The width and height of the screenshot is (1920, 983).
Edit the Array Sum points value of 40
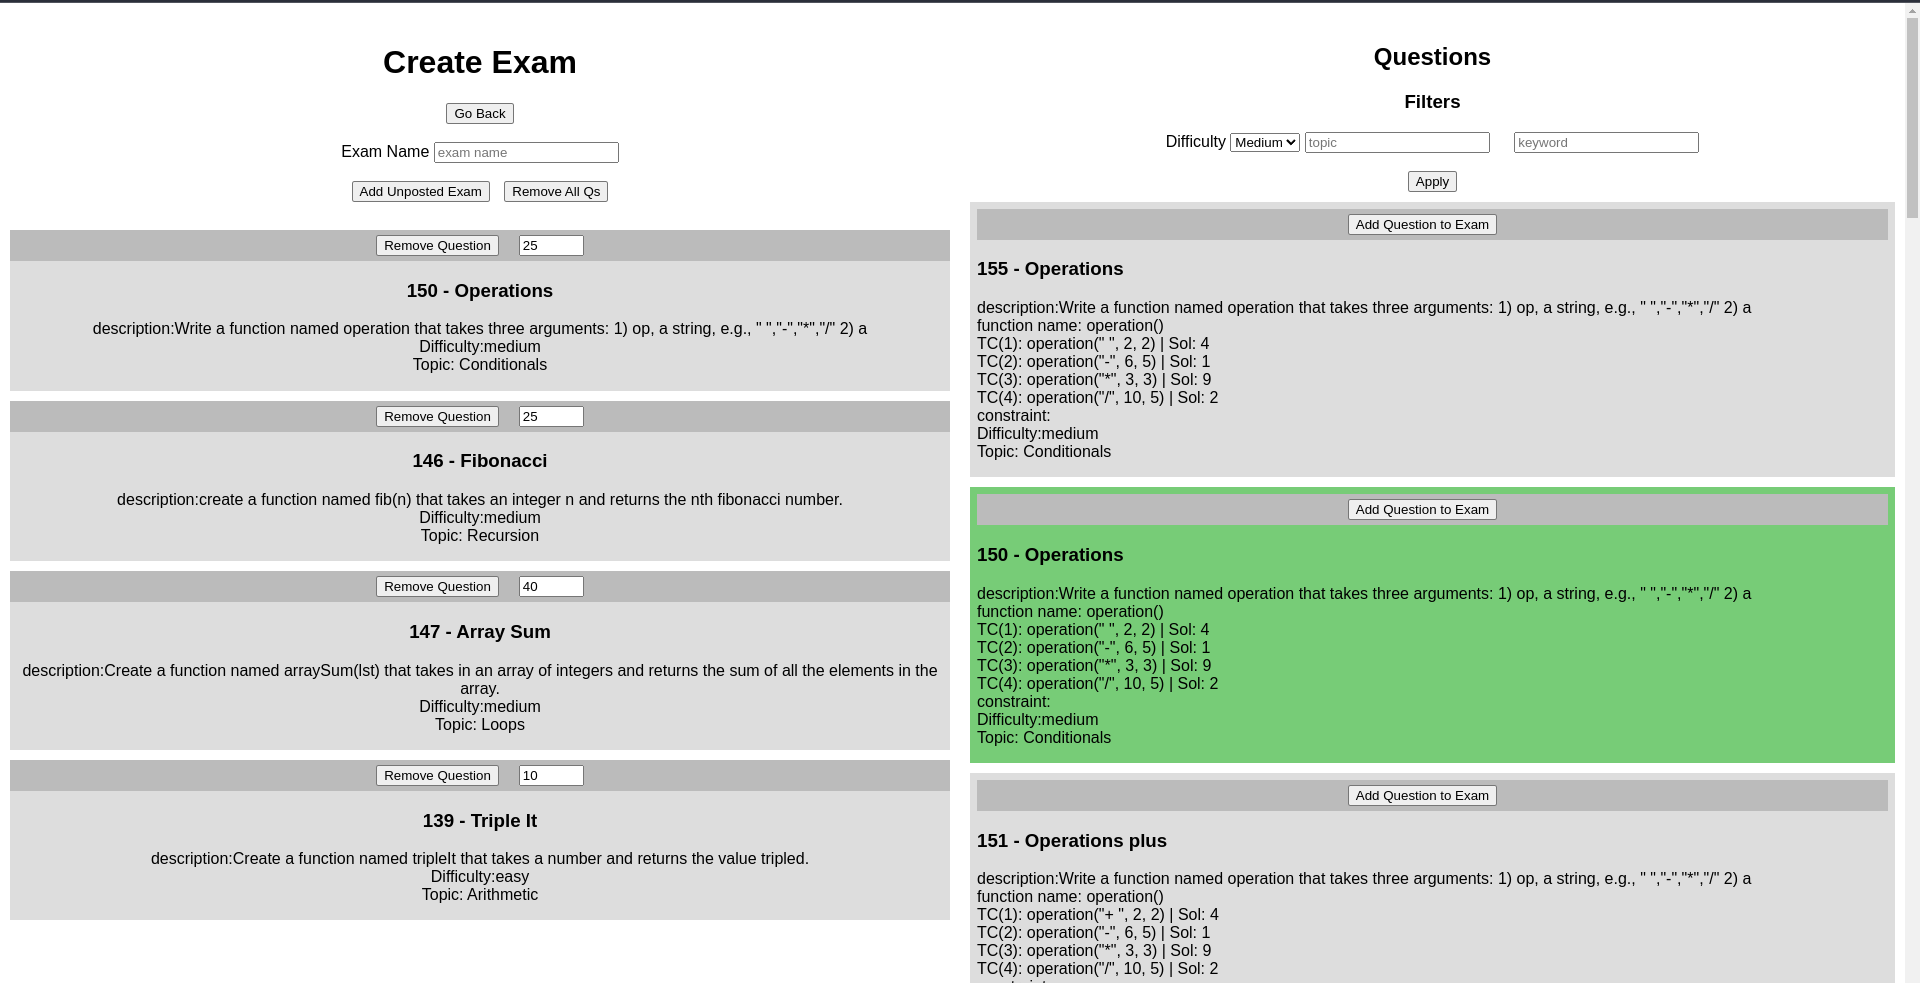coord(550,587)
